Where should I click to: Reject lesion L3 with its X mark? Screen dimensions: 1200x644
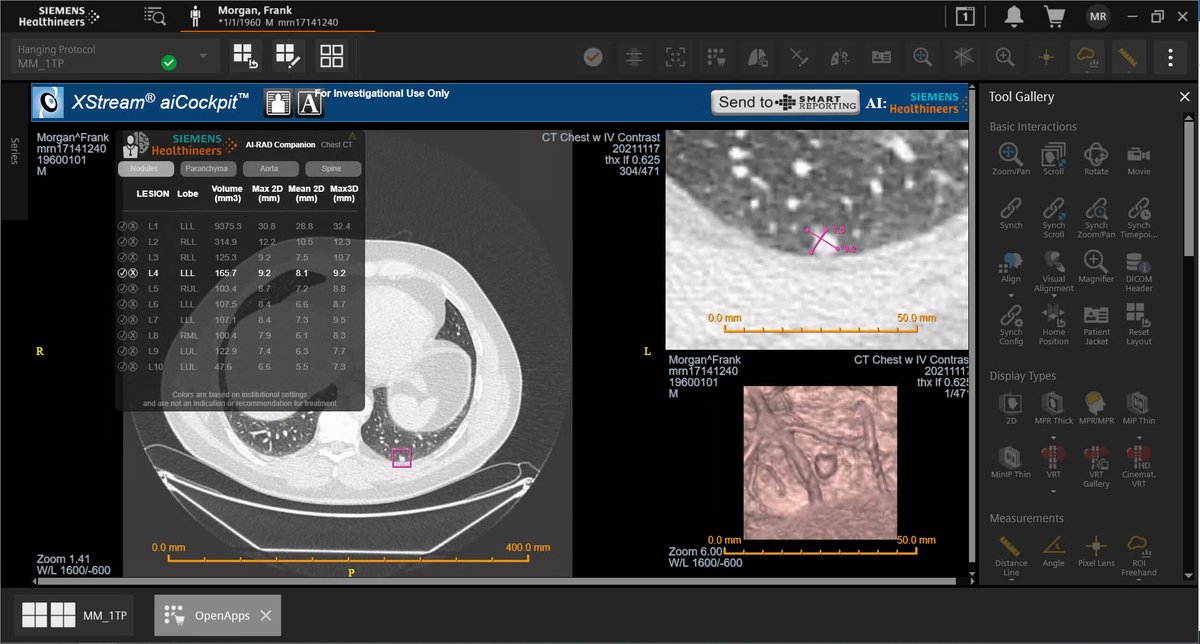point(133,257)
